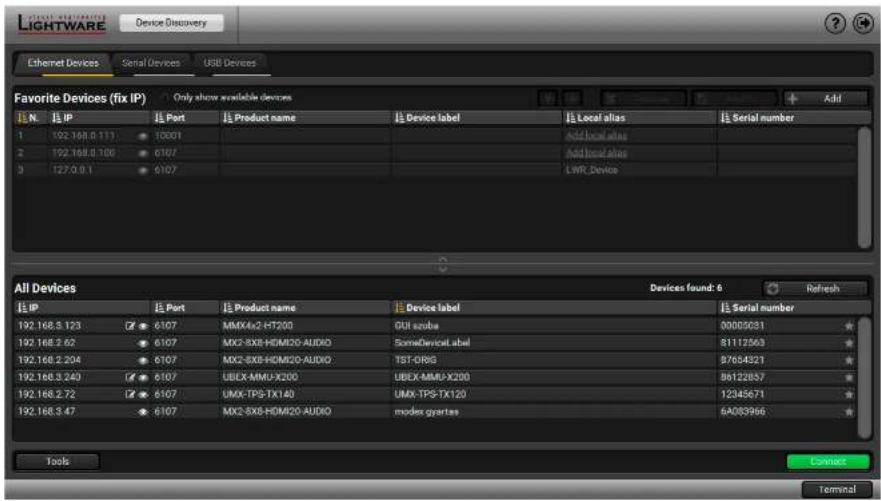Click eye icon for device 192.168.3.240
This screenshot has width=881, height=501.
tap(143, 377)
